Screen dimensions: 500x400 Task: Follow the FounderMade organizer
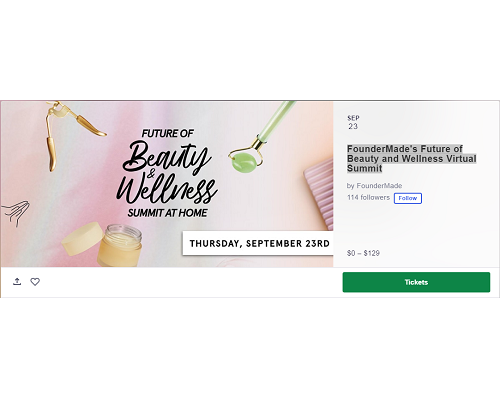(x=408, y=198)
